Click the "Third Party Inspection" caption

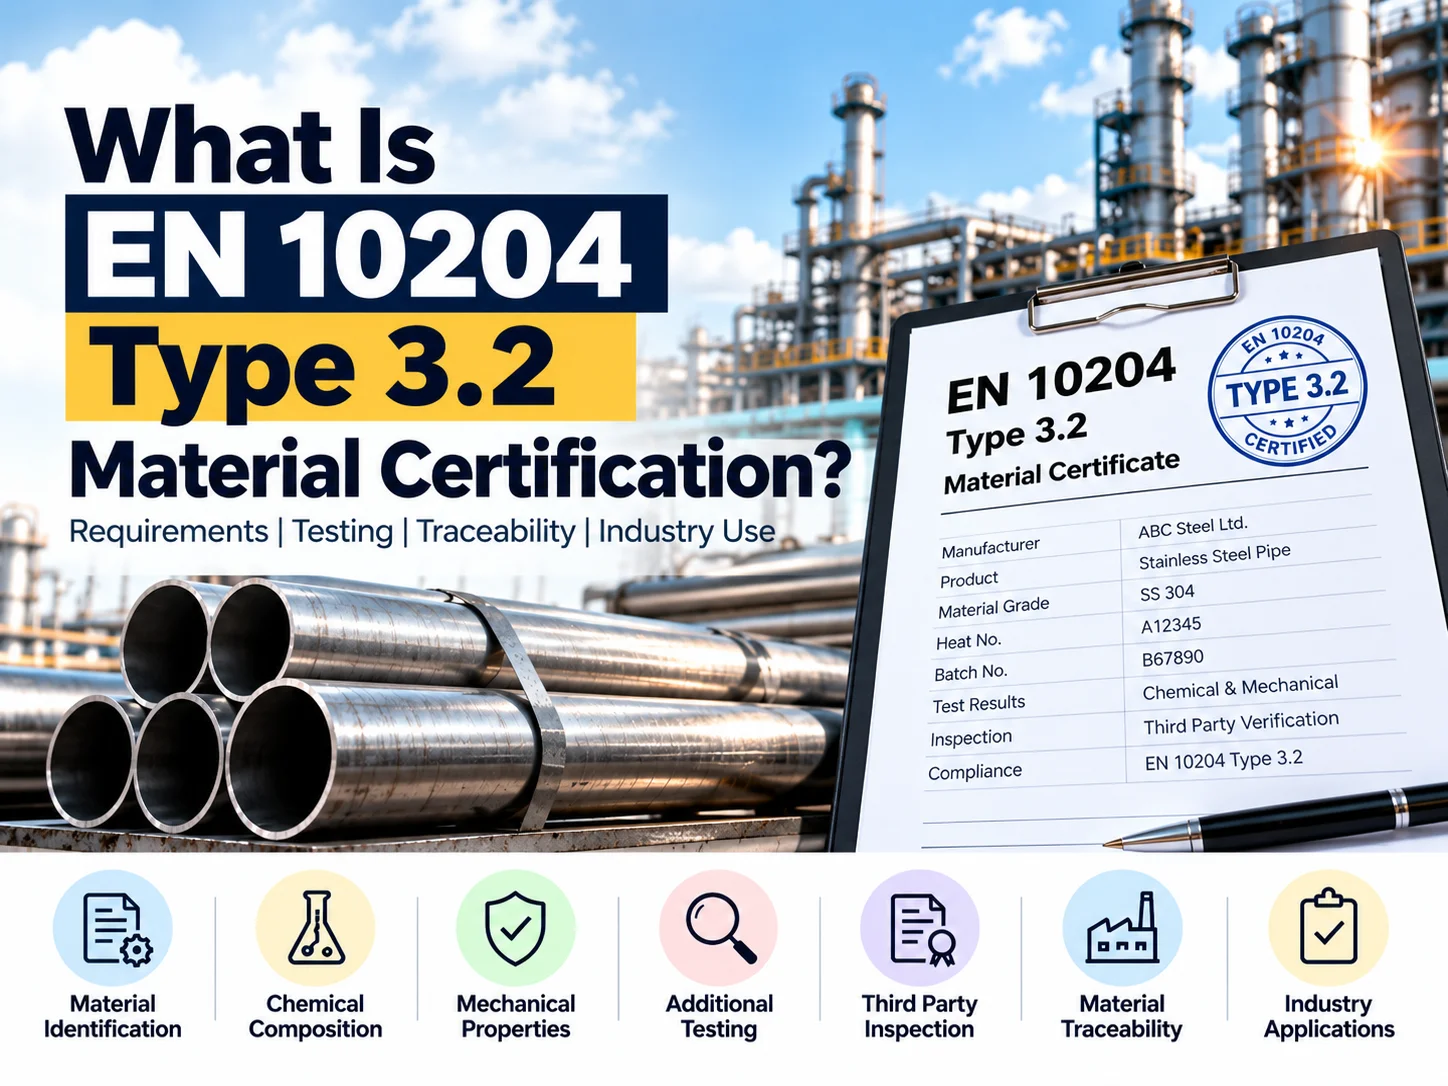click(x=920, y=1016)
